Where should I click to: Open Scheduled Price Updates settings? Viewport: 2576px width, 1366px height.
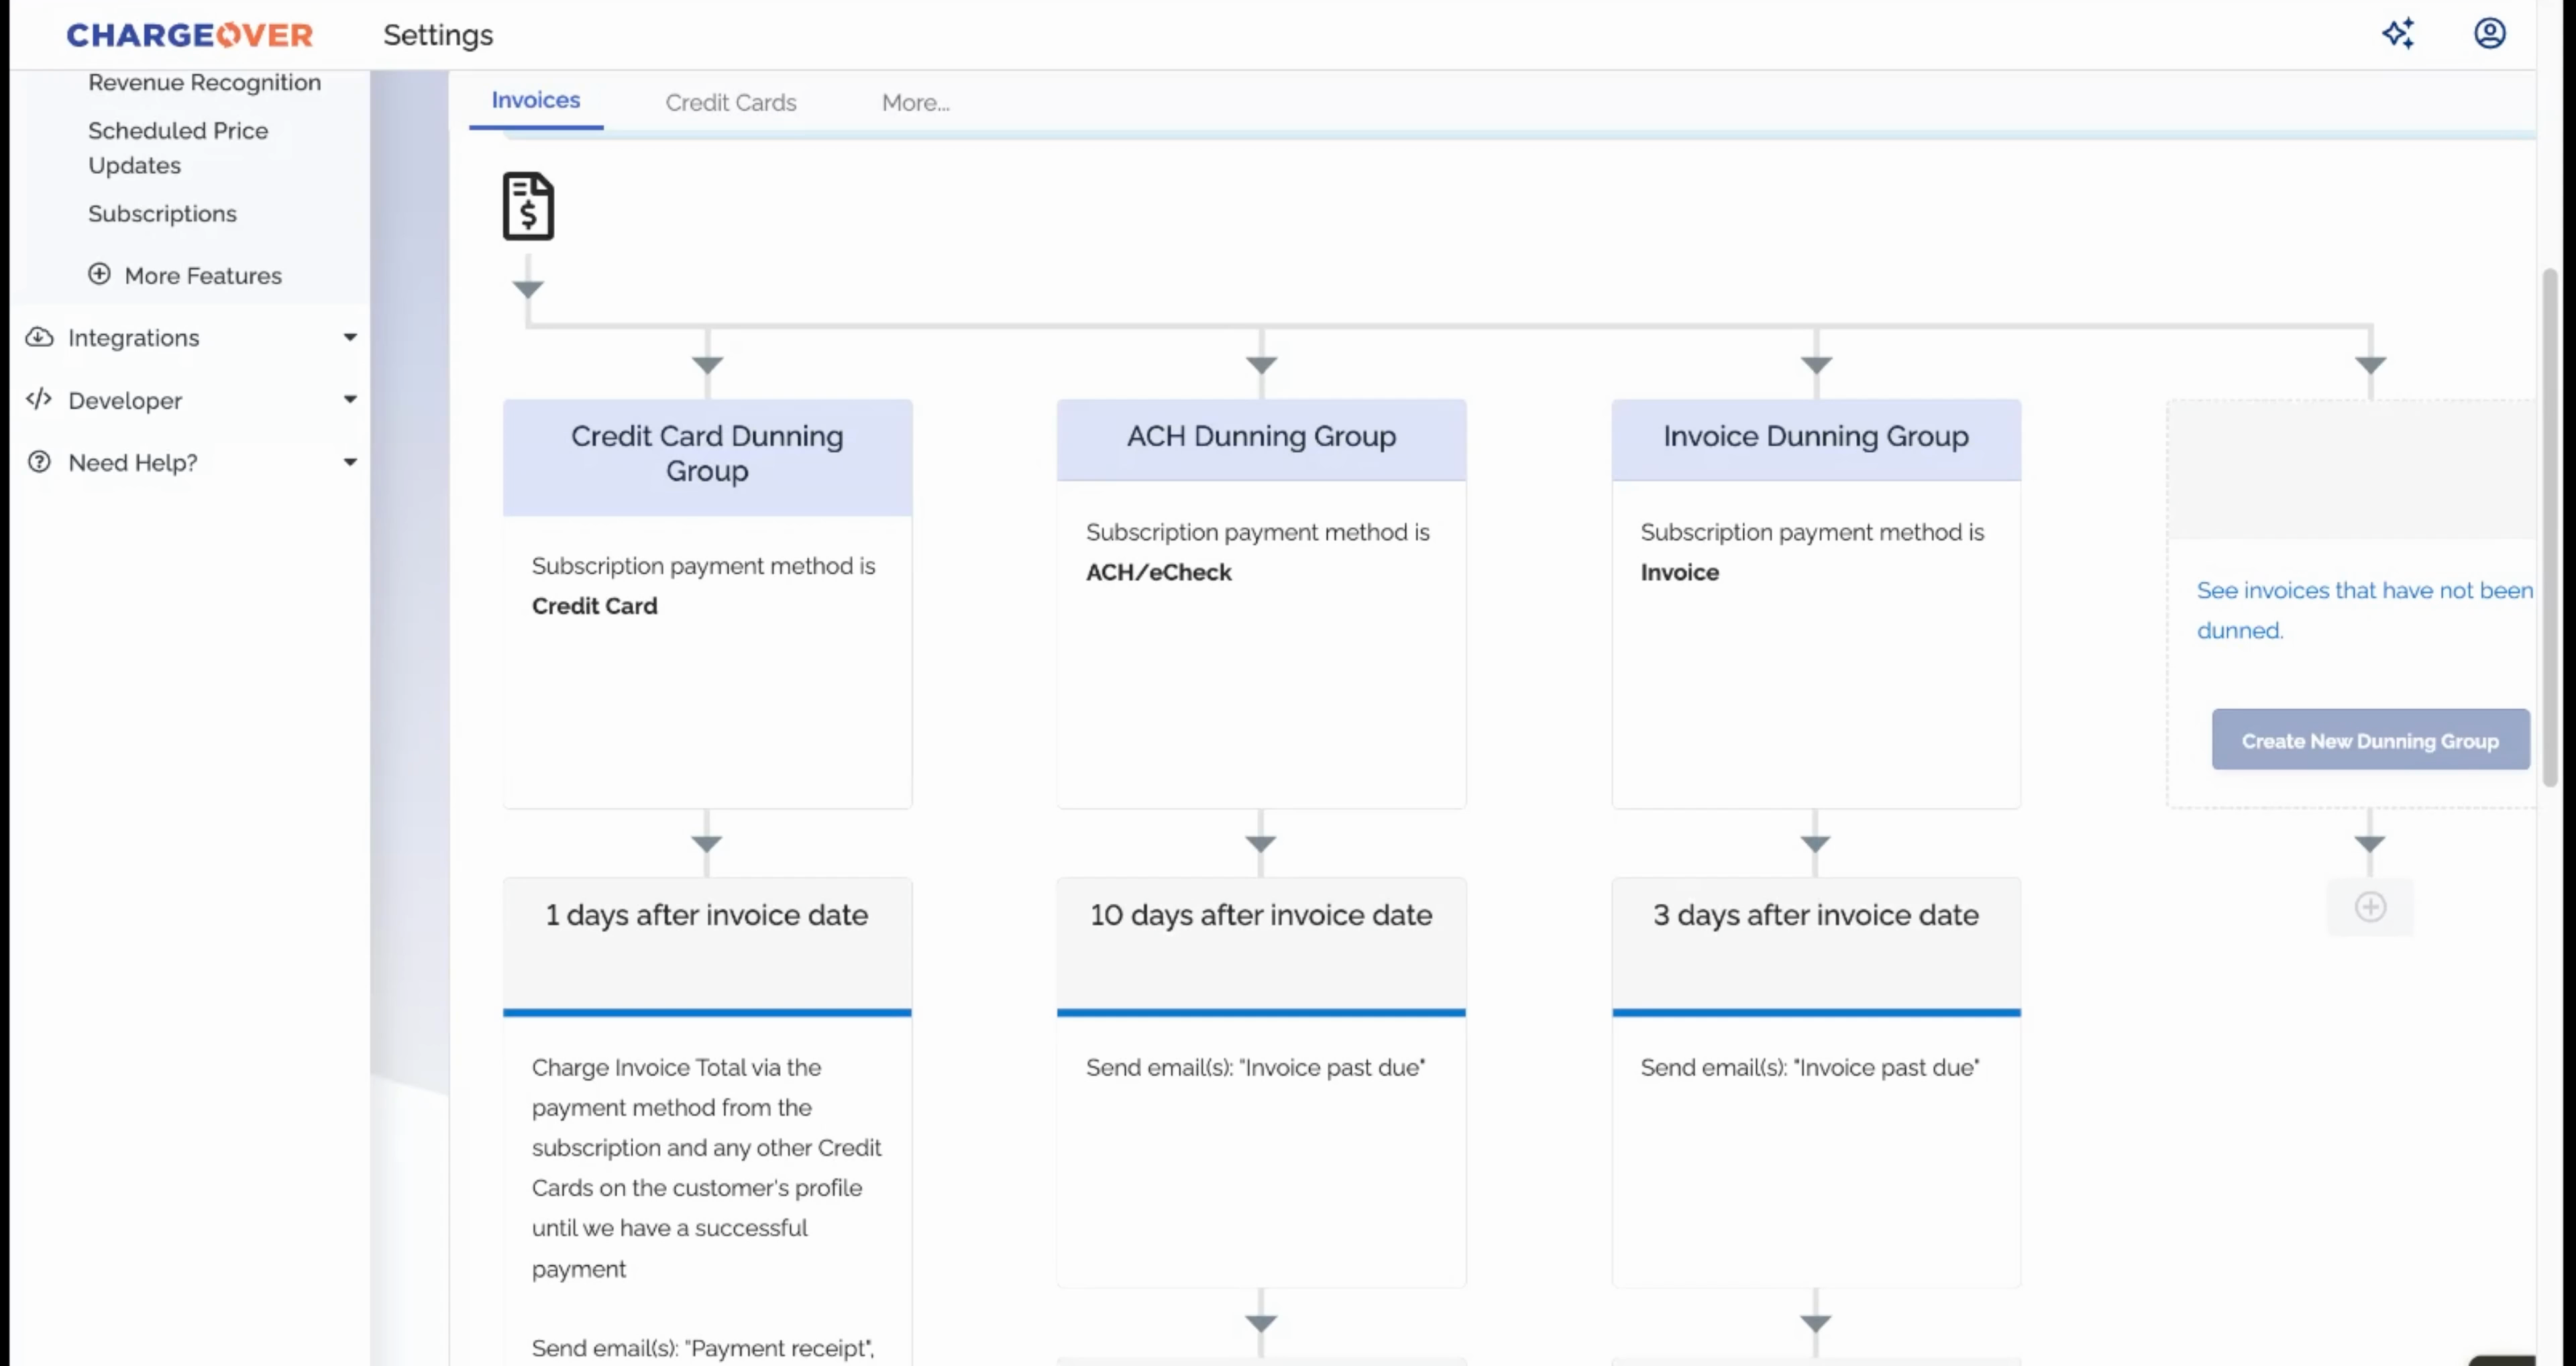pyautogui.click(x=178, y=148)
